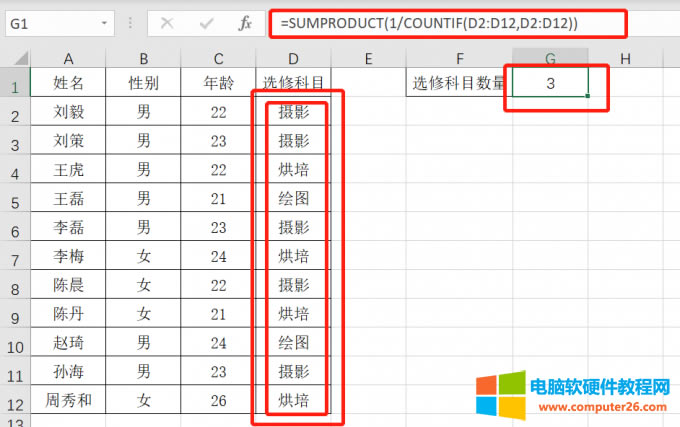Click the 年龄 header cell
Screen dimensions: 680x427
(x=218, y=82)
